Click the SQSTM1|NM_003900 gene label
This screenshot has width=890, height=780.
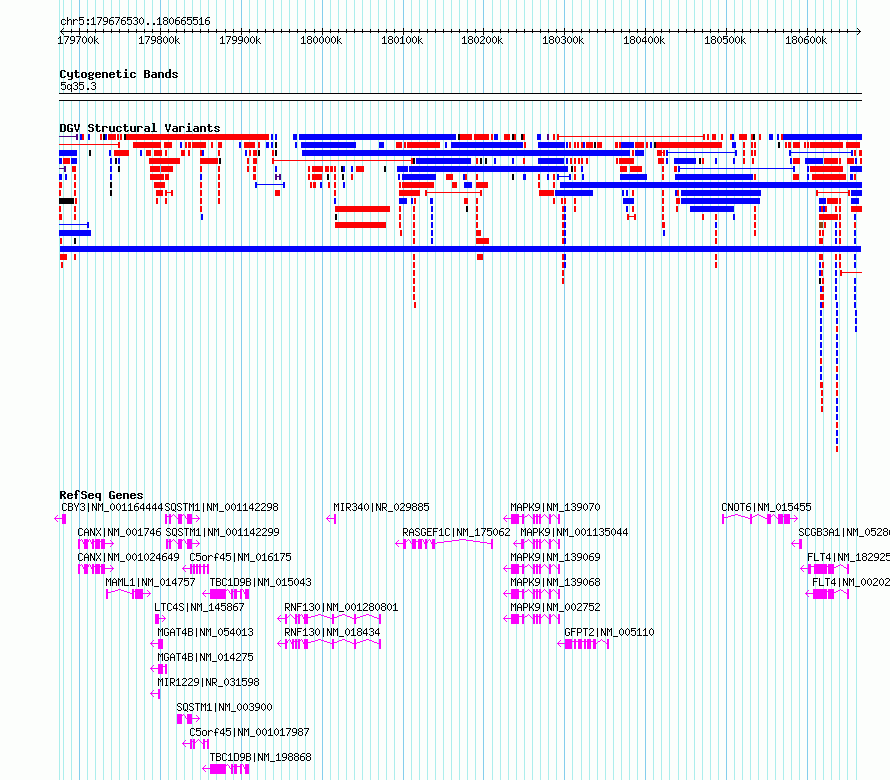[224, 707]
